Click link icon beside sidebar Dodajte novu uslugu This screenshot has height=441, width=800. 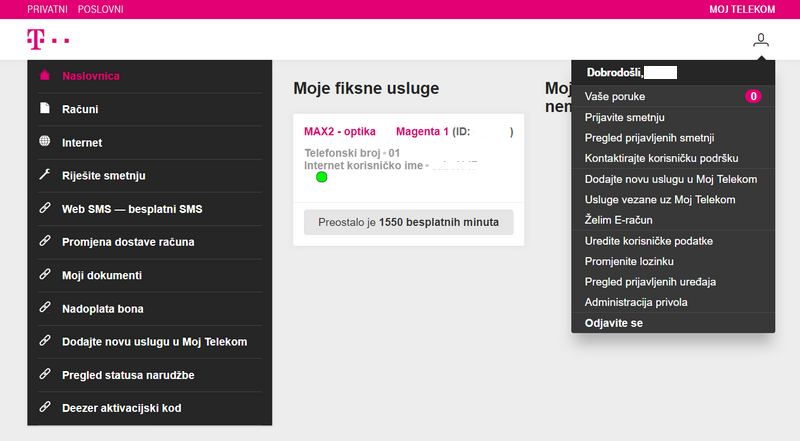(x=45, y=340)
